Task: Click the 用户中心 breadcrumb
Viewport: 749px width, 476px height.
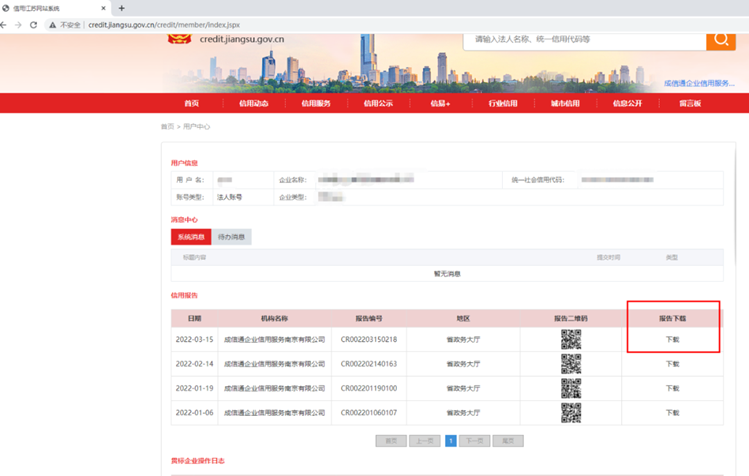Action: coord(196,127)
